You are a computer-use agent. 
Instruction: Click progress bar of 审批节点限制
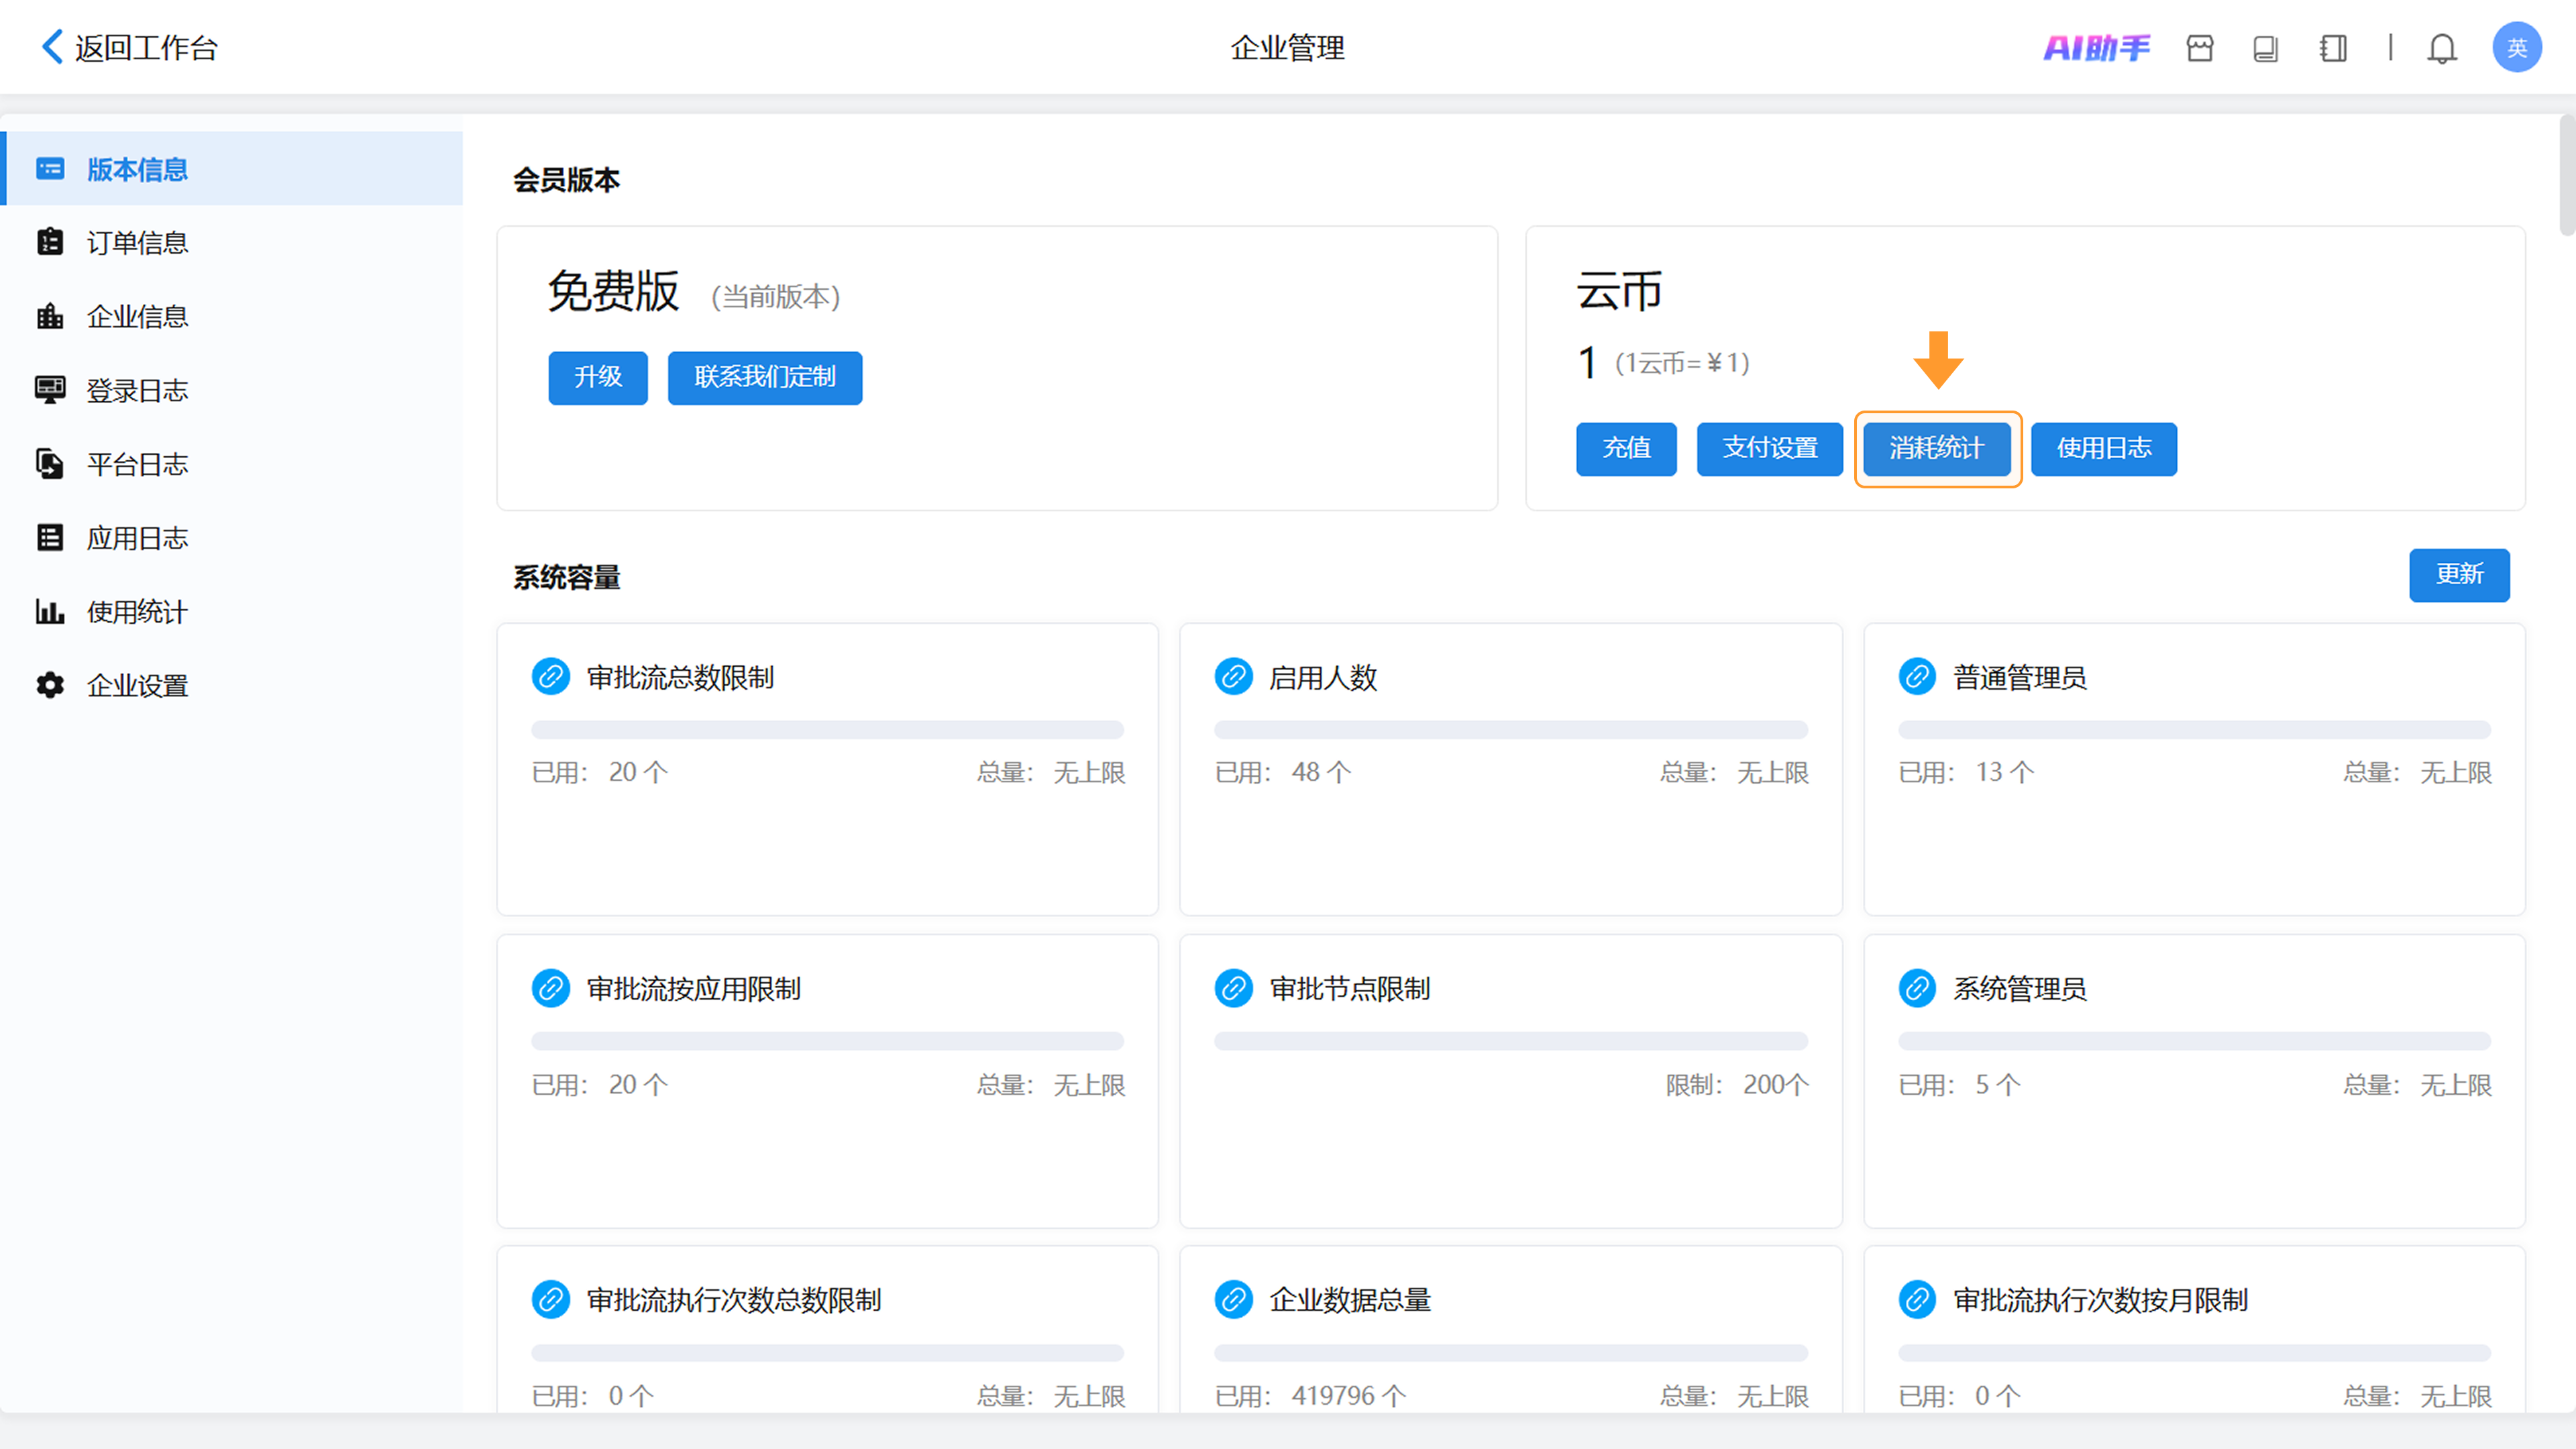[x=1510, y=1041]
